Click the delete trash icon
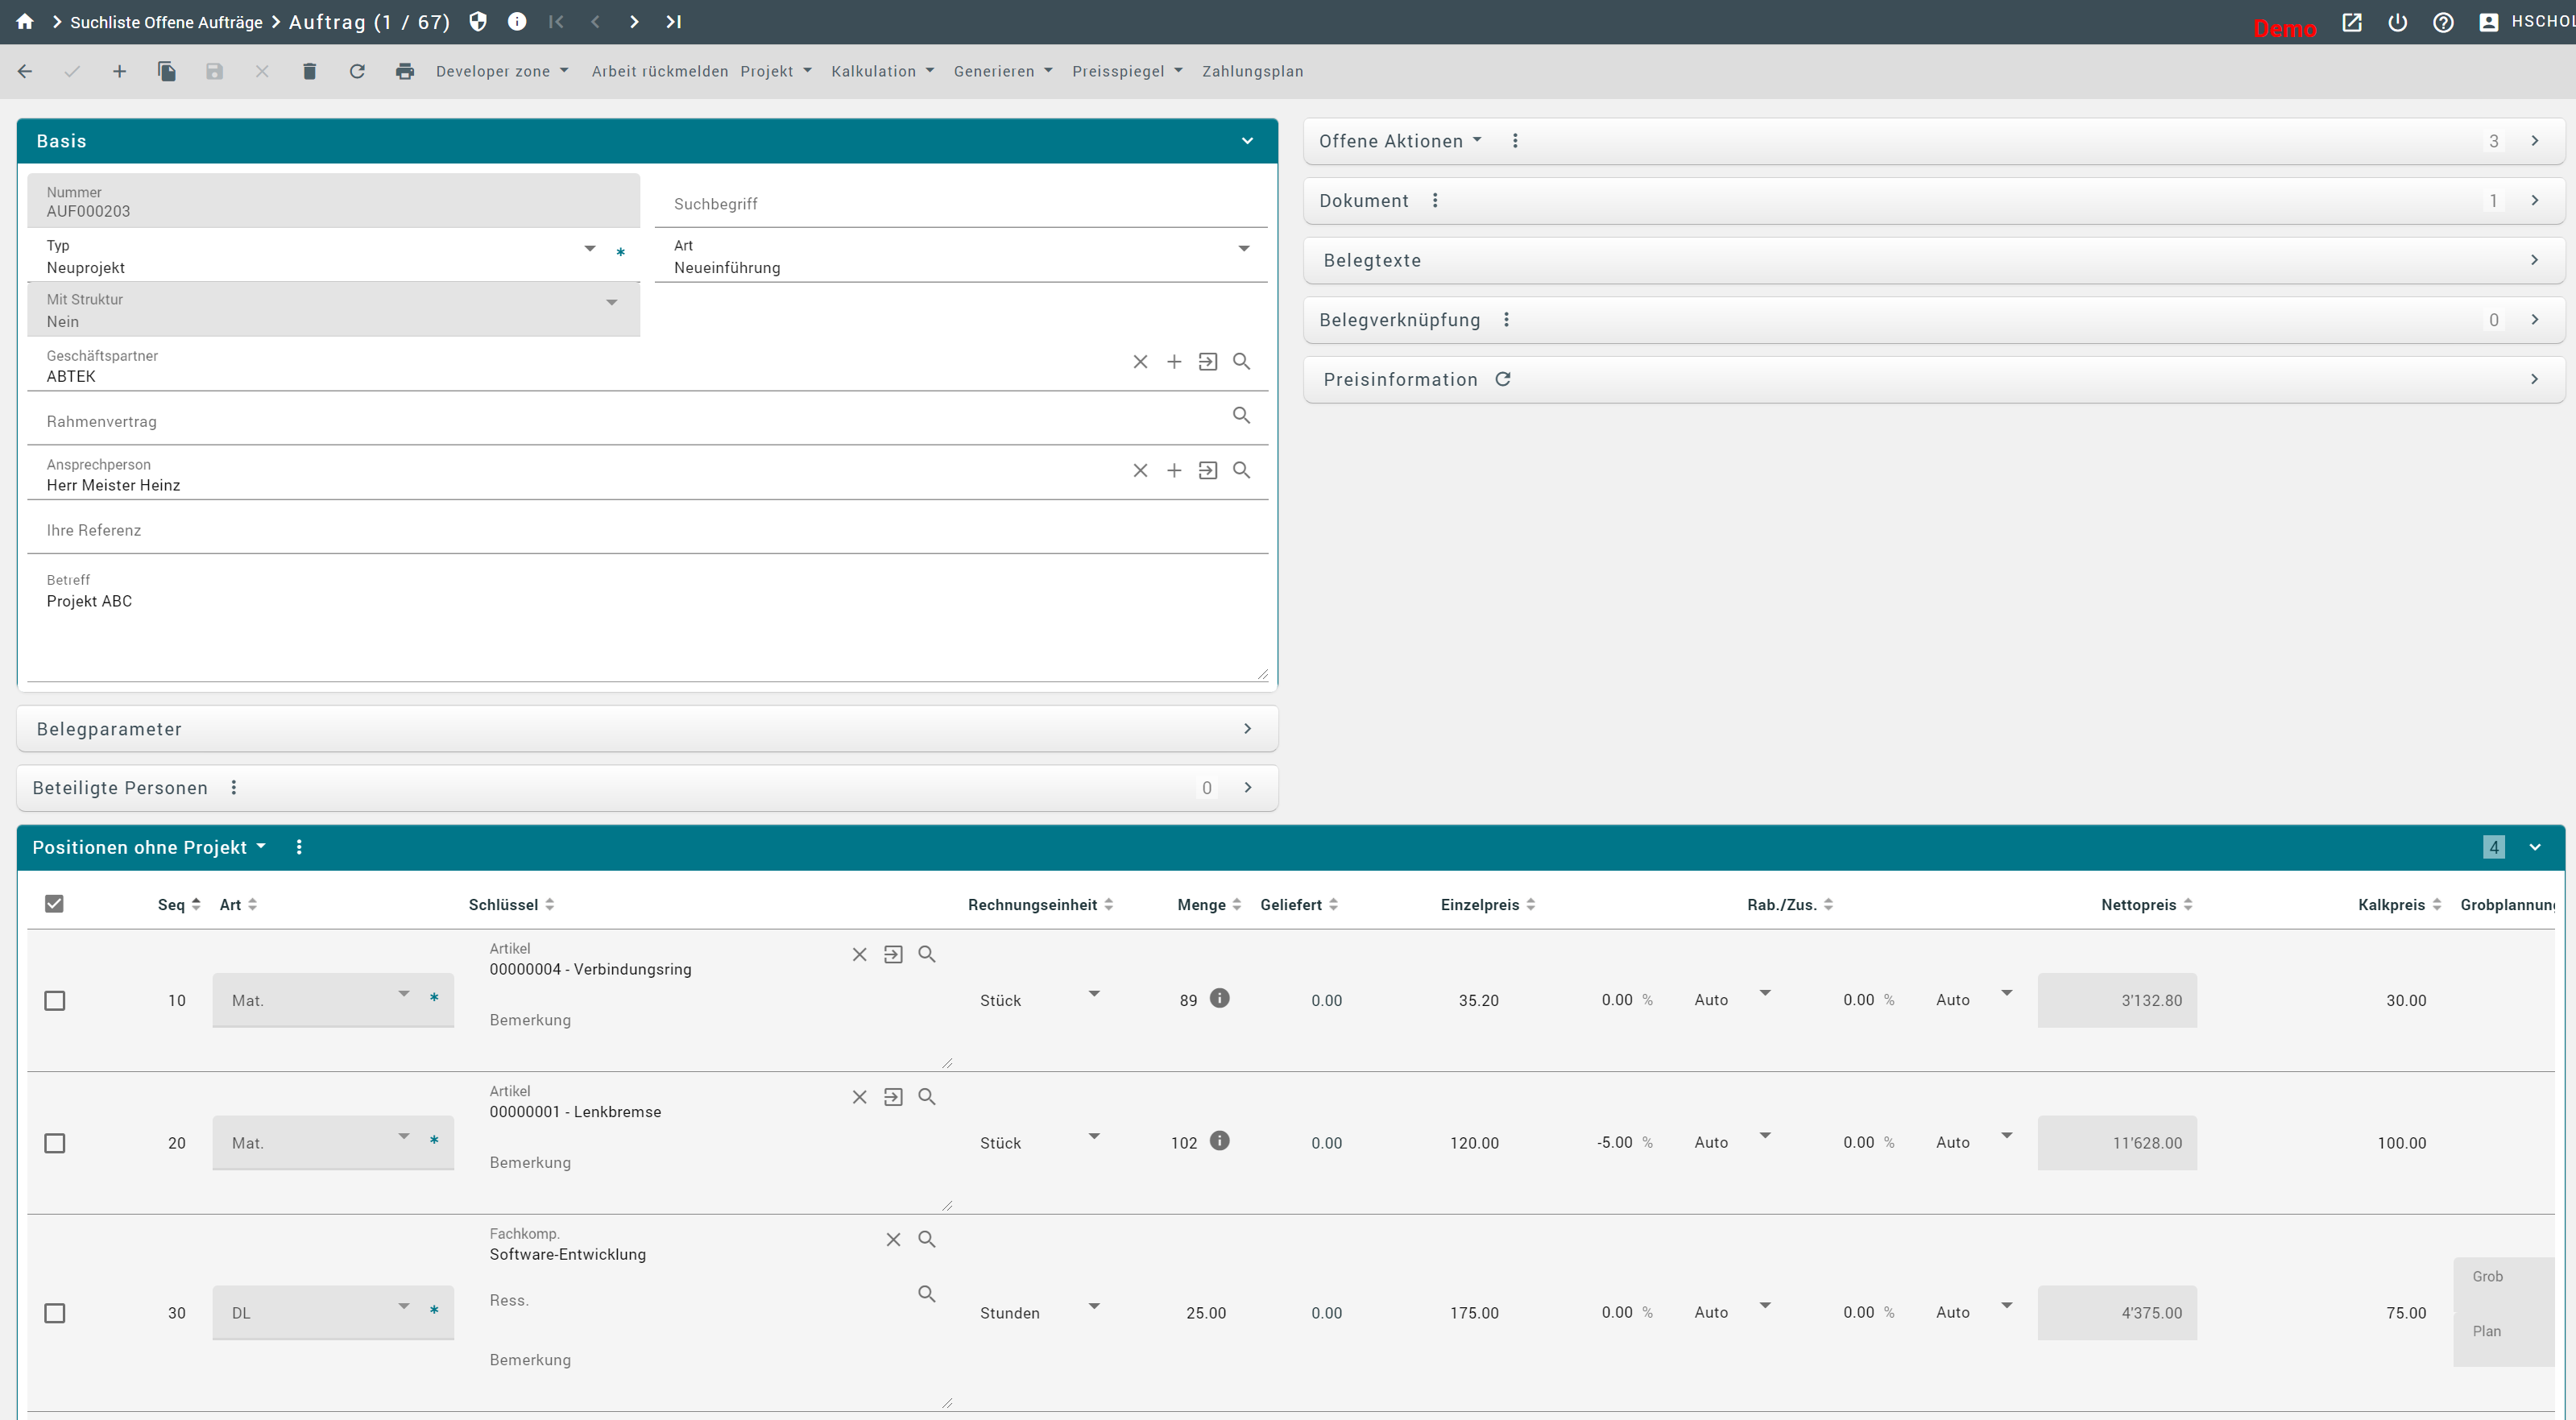The height and width of the screenshot is (1420, 2576). [x=309, y=71]
